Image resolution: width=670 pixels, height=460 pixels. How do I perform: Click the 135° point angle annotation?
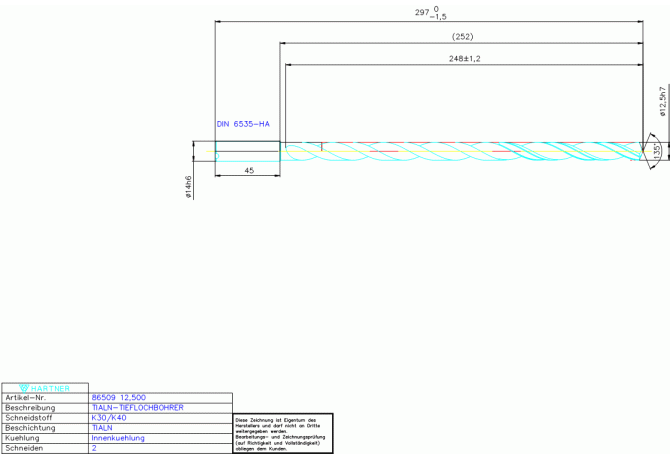point(656,151)
